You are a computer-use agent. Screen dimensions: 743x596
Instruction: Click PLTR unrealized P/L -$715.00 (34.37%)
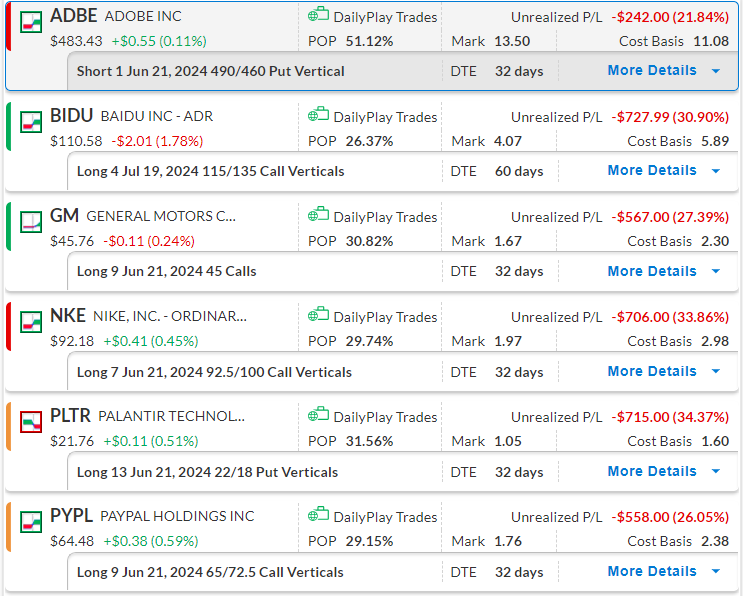pos(670,417)
